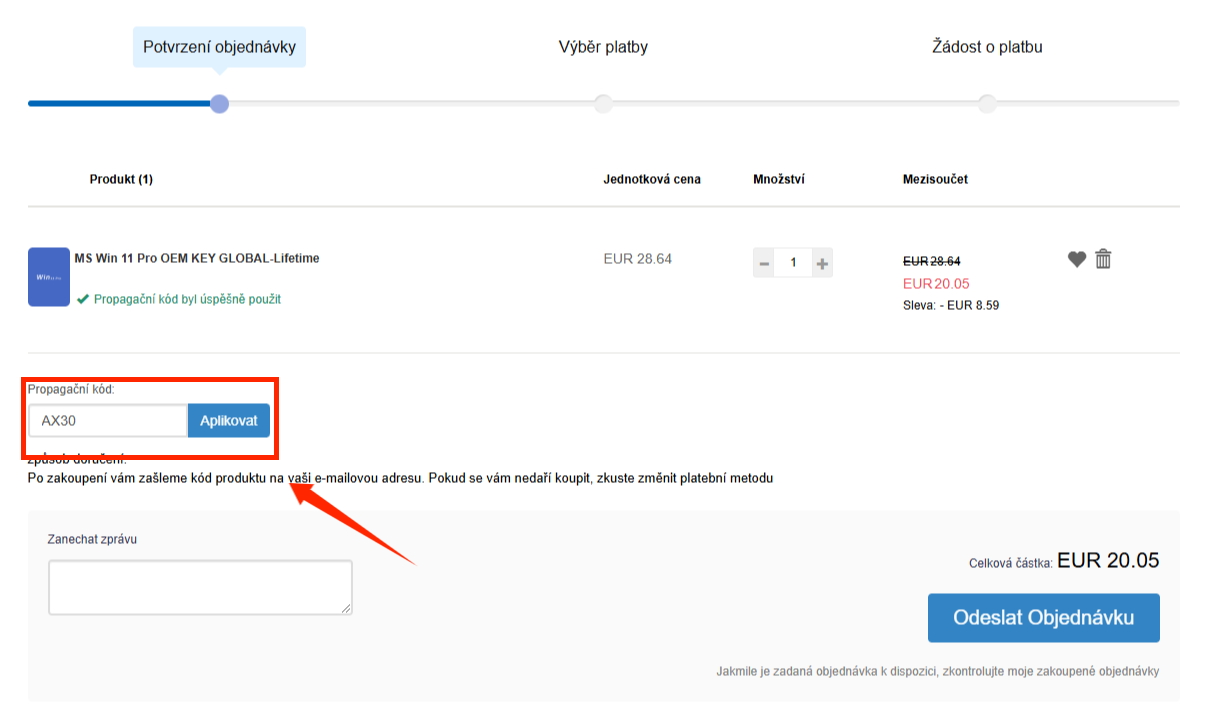Viewport: 1222px width, 708px height.
Task: Click the Zanechat zprávu message box
Action: 200,587
